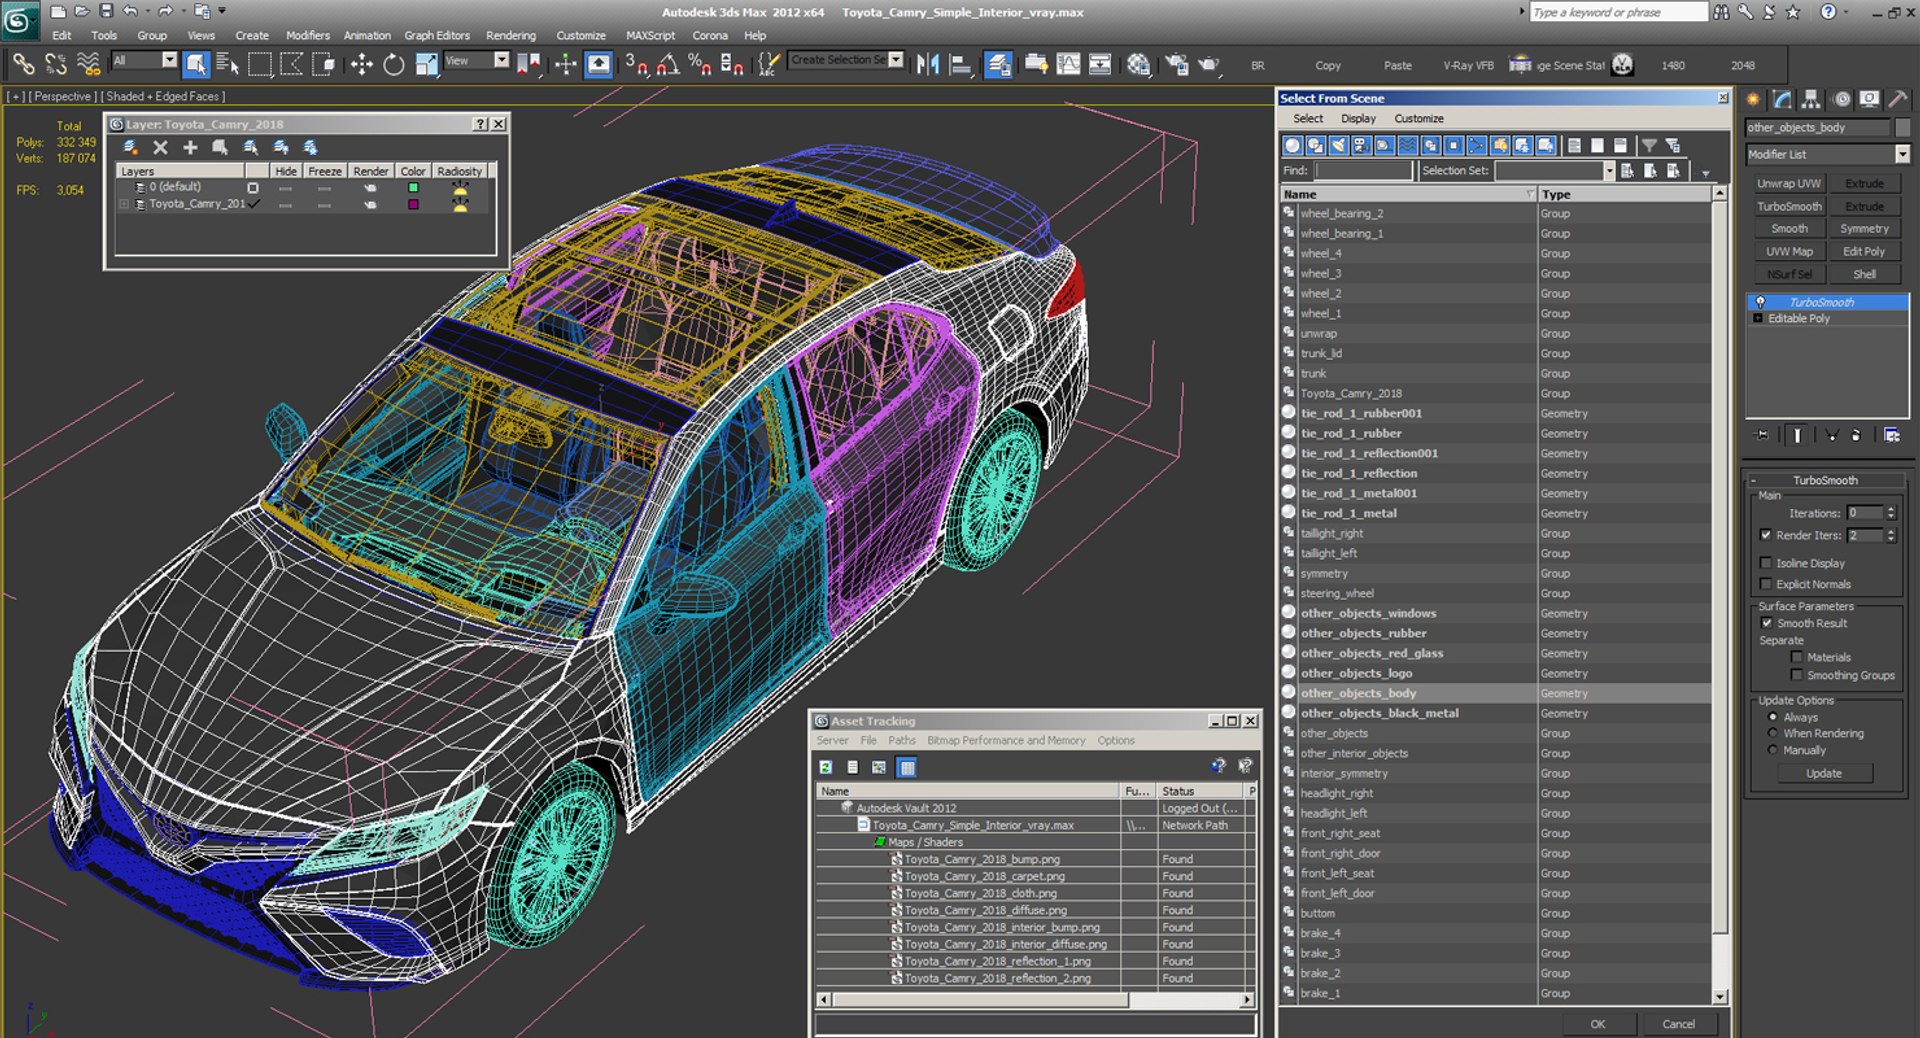The image size is (1920, 1038).
Task: Open the Select by Name tool
Action: pos(227,65)
